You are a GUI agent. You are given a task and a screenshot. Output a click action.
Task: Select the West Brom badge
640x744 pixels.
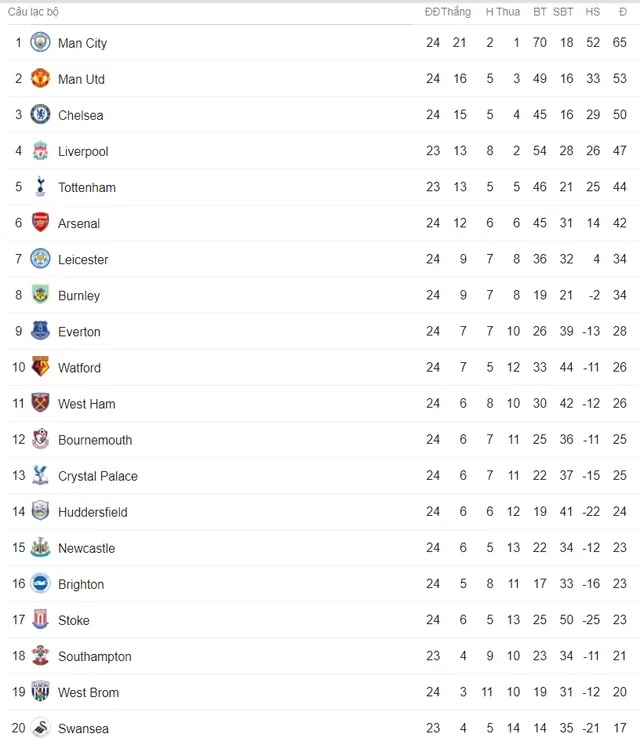pos(40,691)
